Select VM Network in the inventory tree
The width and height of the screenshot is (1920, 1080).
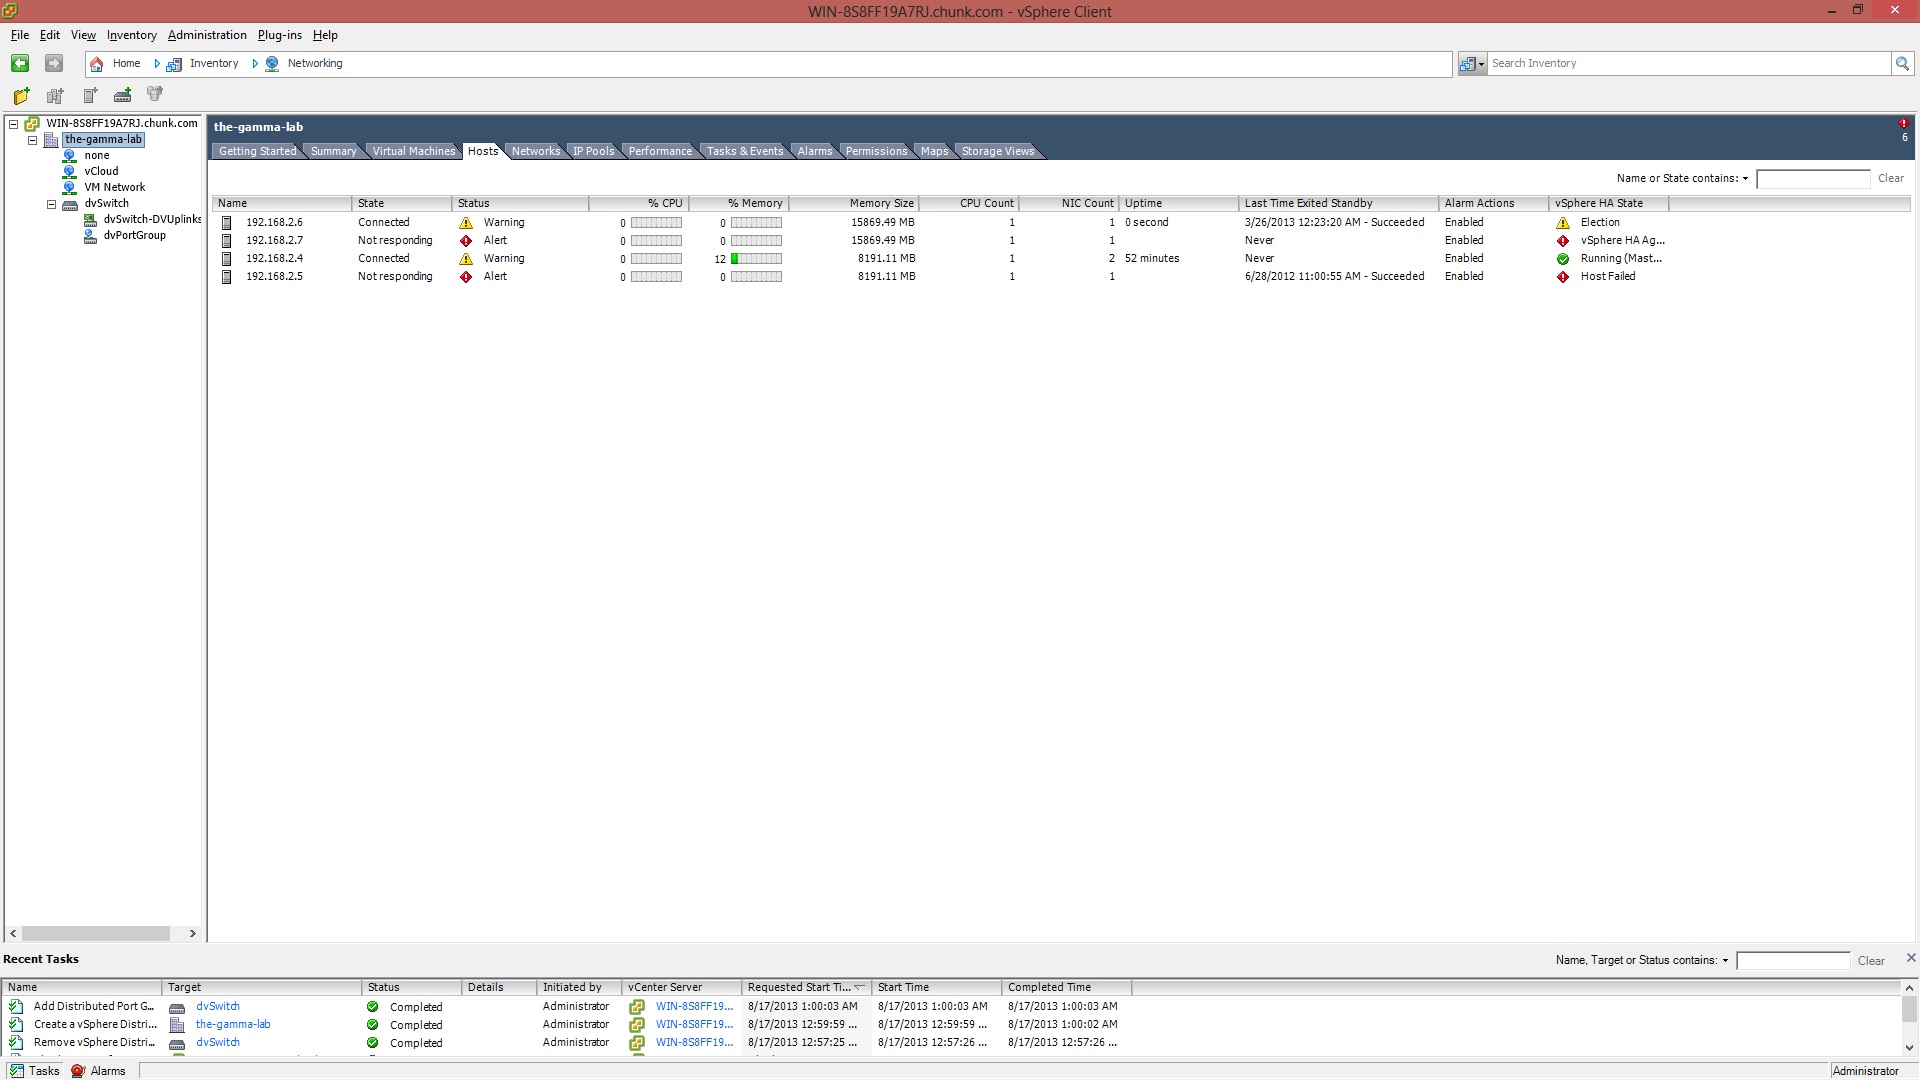[x=114, y=188]
